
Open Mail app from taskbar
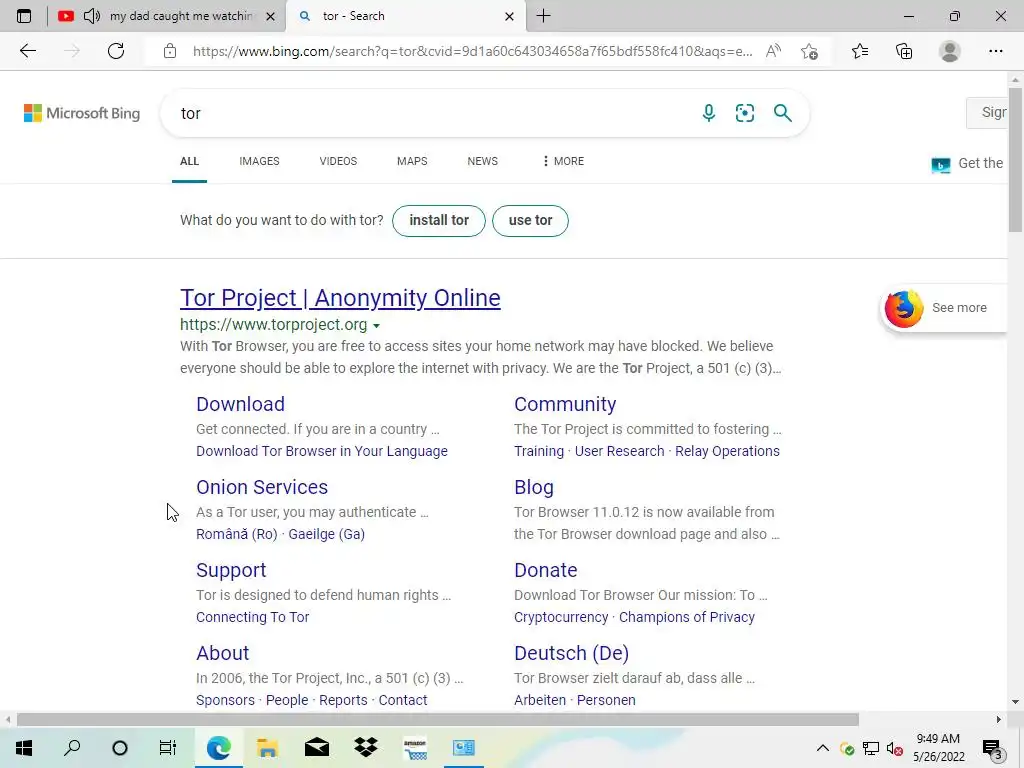pyautogui.click(x=317, y=748)
